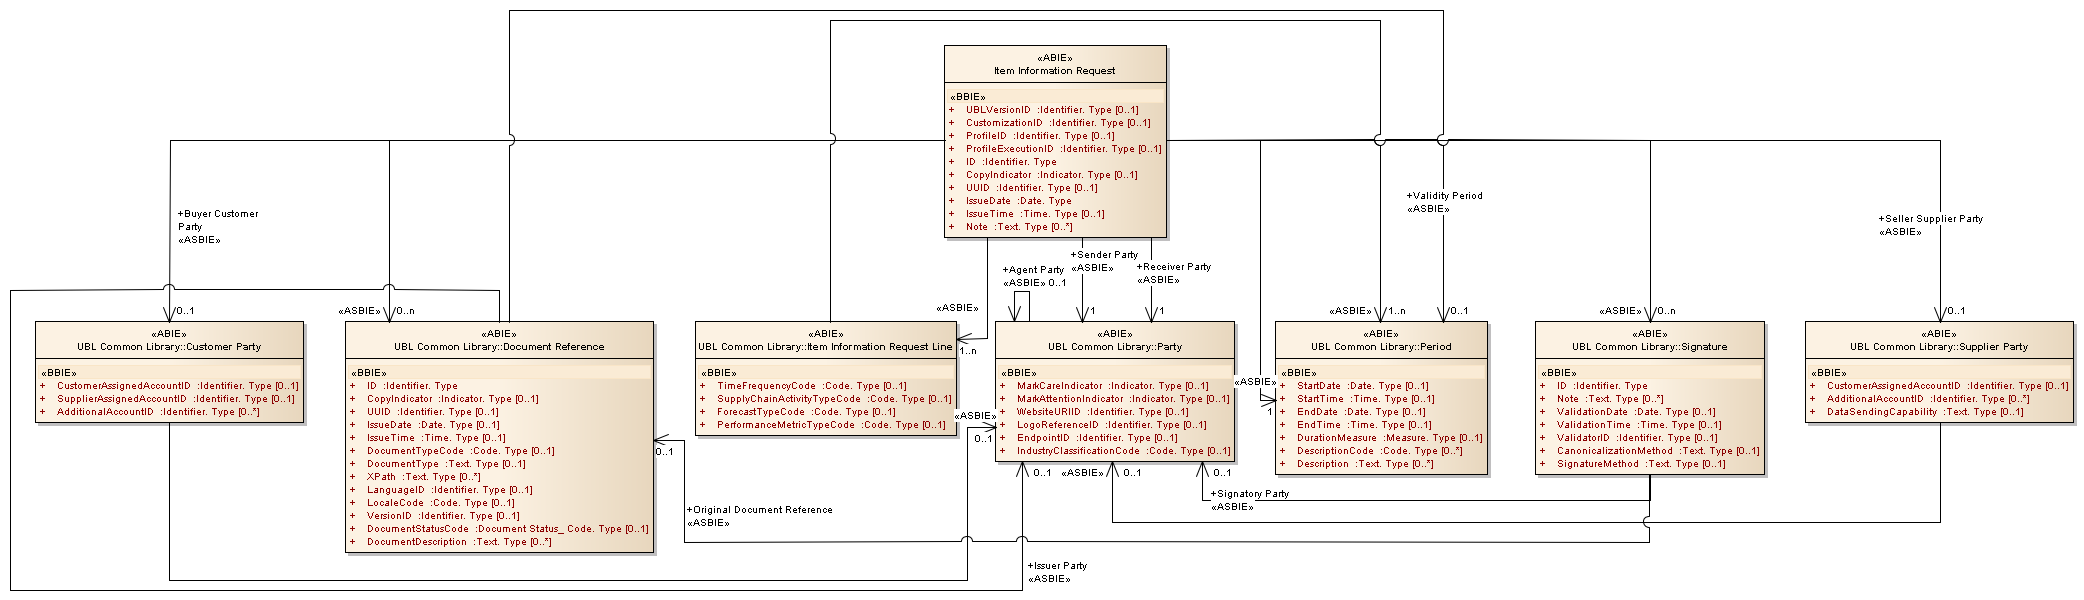2084x600 pixels.
Task: Click the UBL Common Library::Customer Party class title
Action: pos(169,347)
